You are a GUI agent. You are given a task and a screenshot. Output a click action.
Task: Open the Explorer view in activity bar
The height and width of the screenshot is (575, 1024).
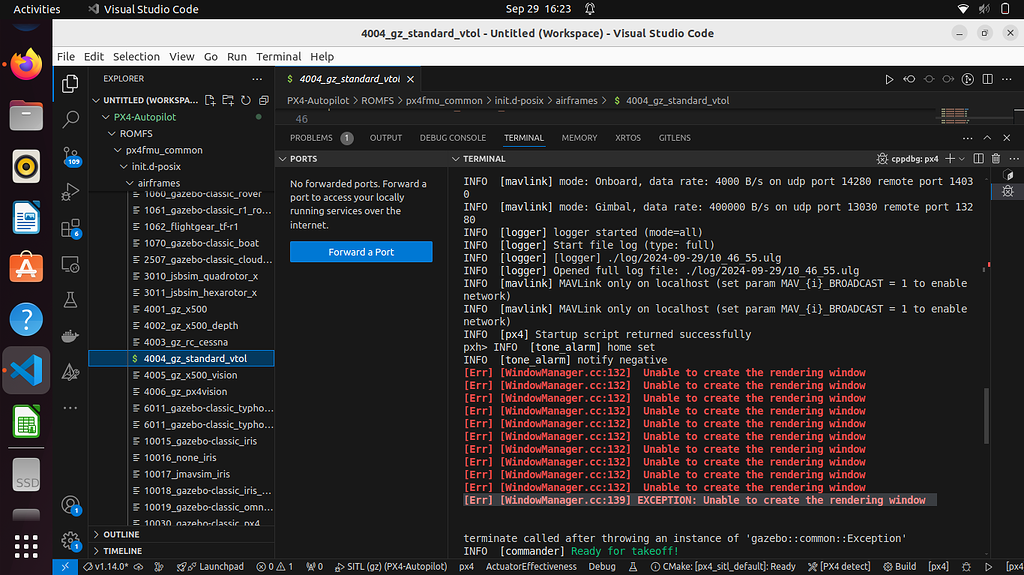(70, 84)
